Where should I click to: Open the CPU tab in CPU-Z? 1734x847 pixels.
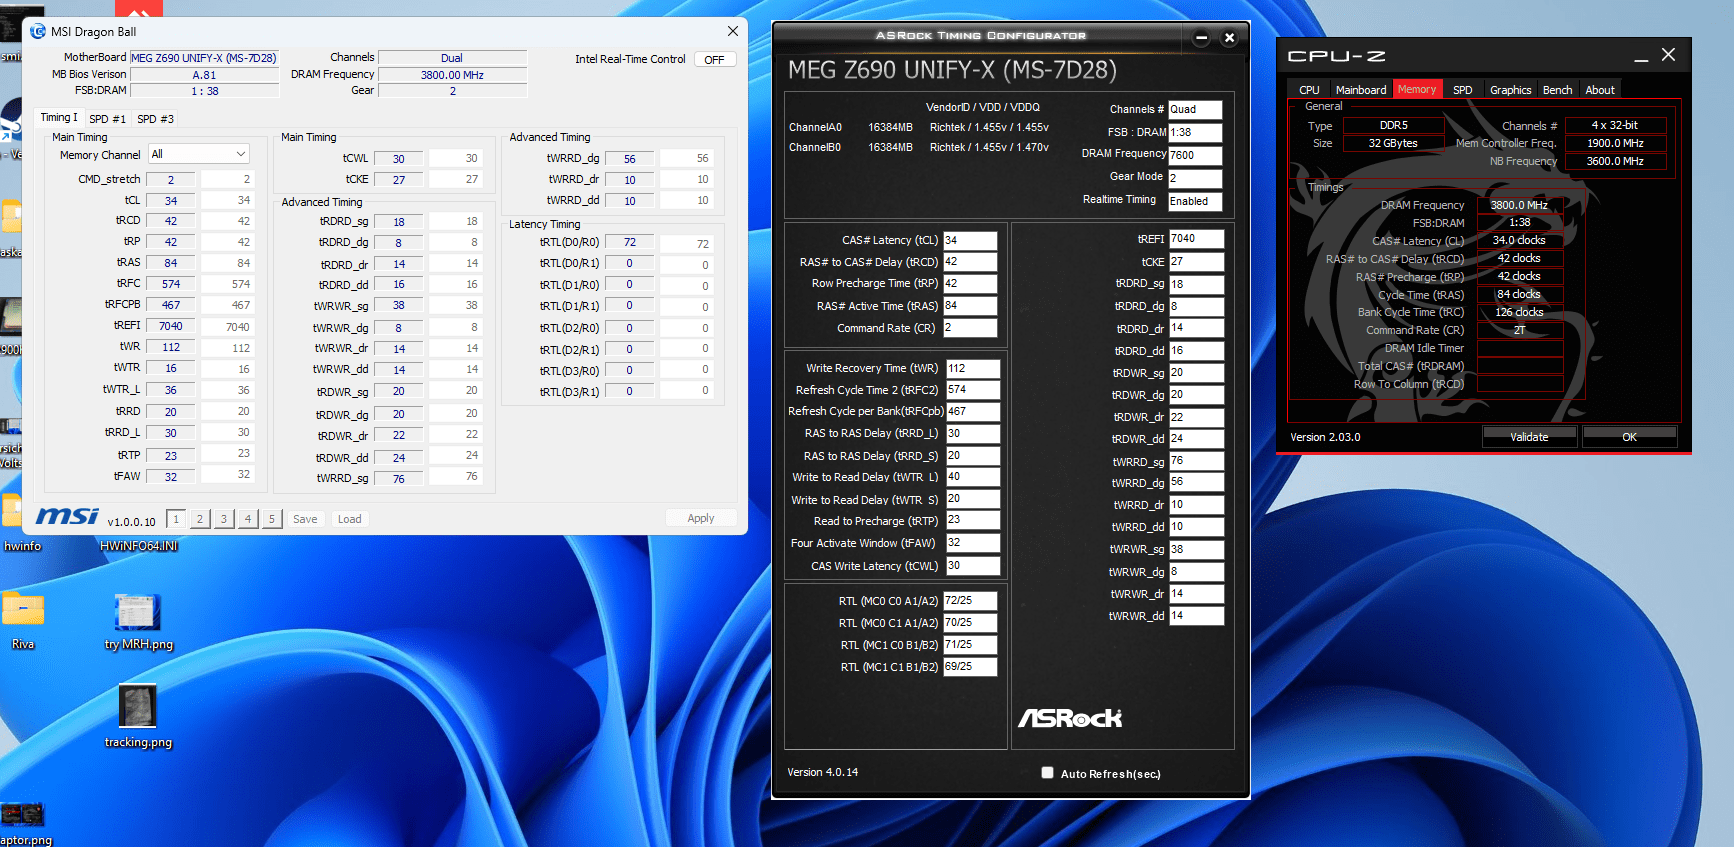click(x=1309, y=90)
